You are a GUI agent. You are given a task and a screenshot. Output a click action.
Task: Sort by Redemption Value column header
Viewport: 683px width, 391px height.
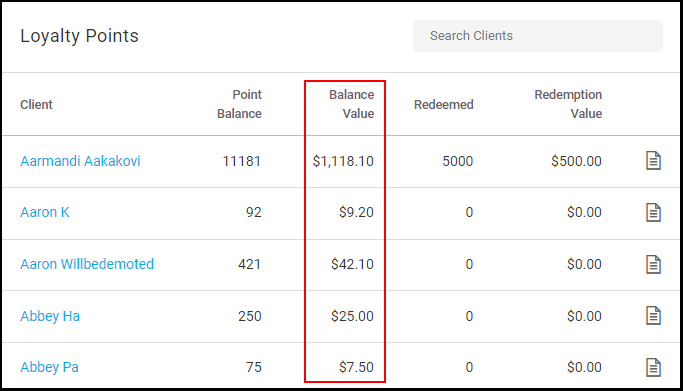pyautogui.click(x=568, y=104)
